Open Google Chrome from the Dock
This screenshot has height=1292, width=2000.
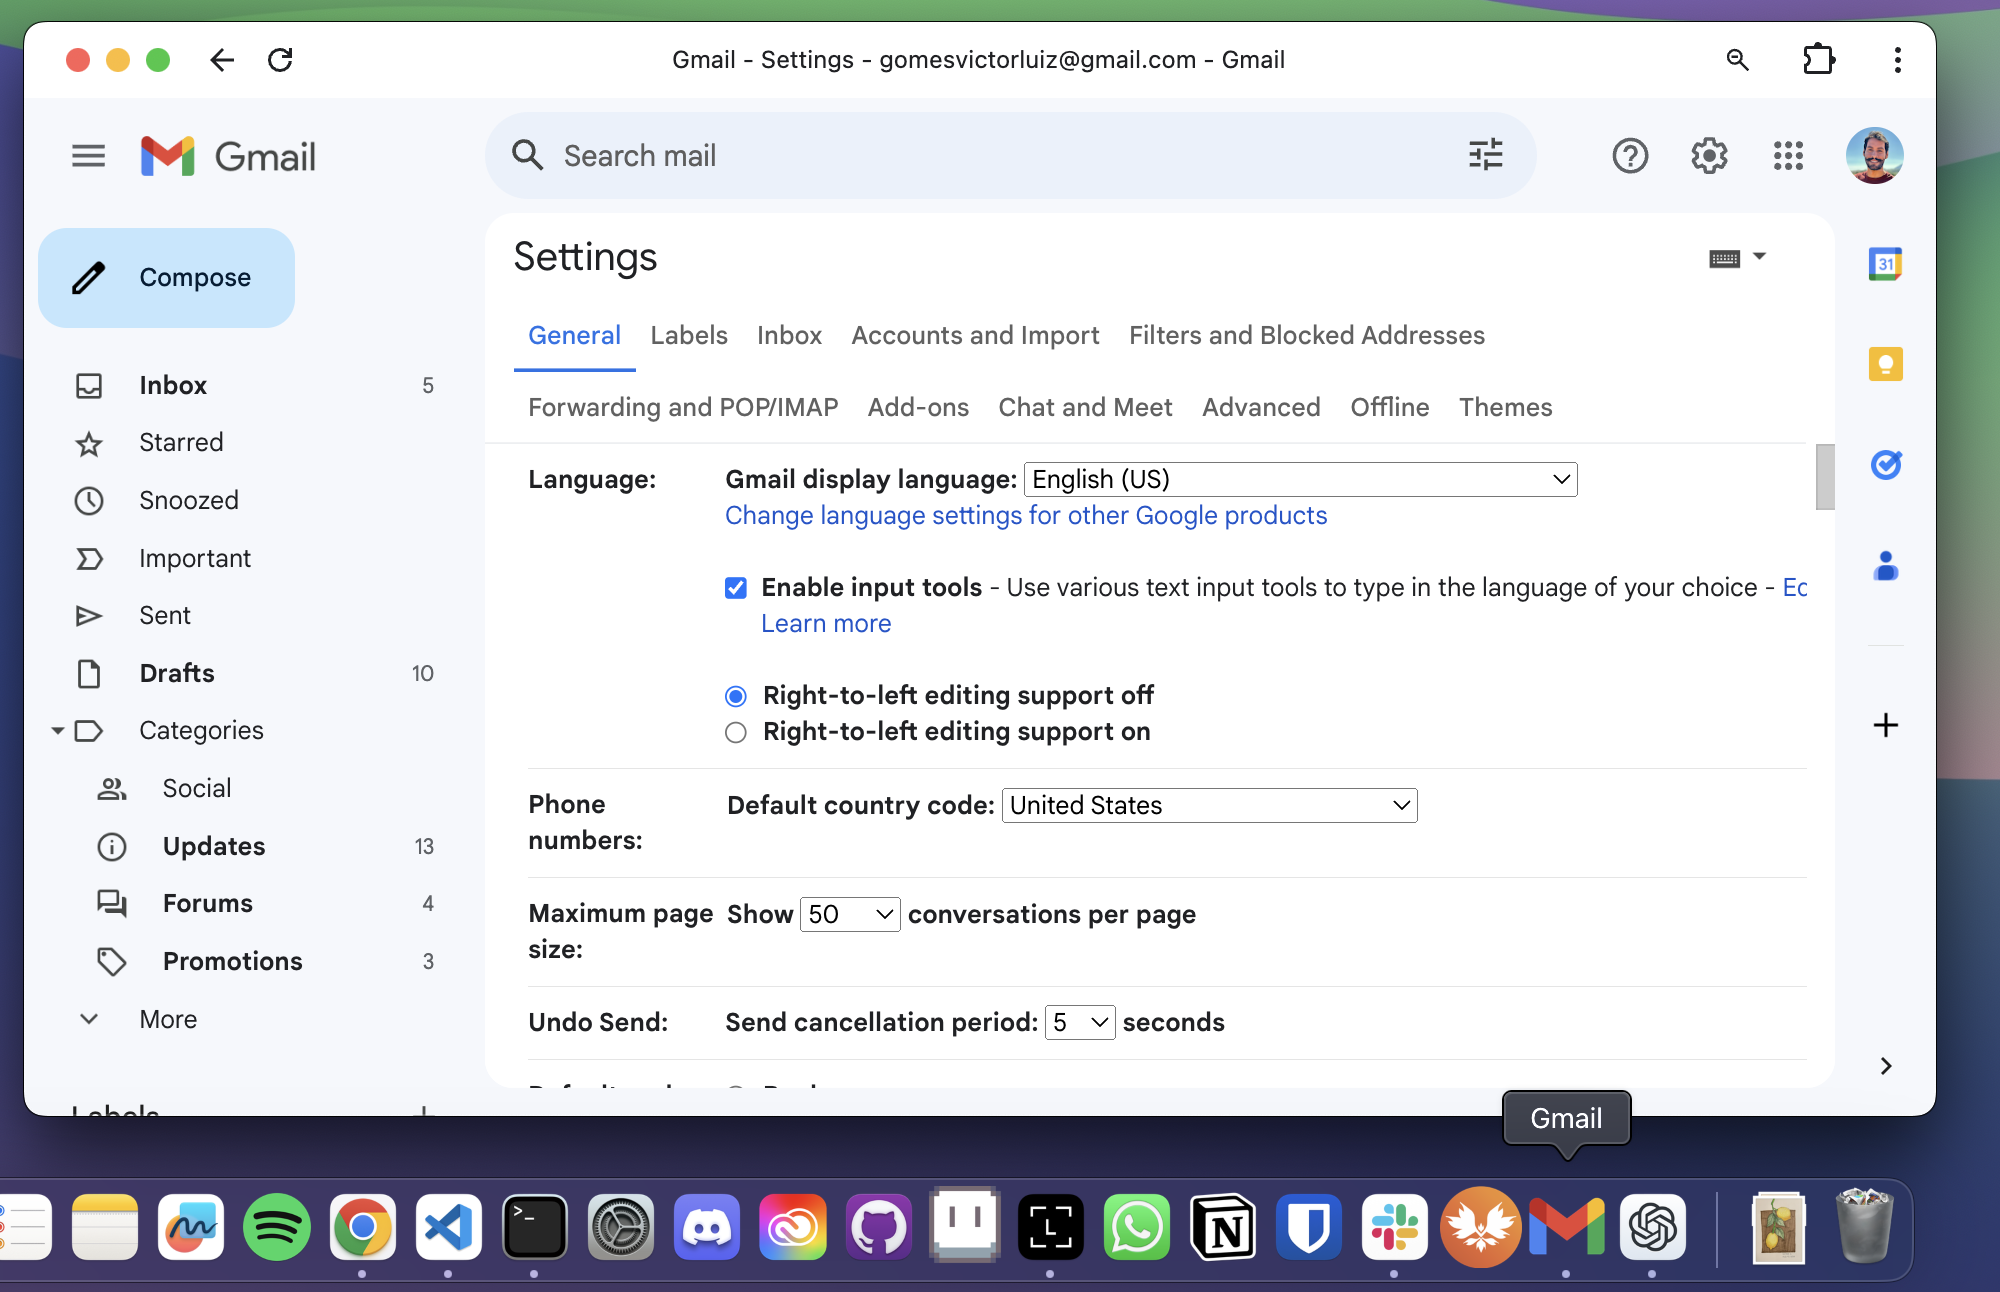click(x=363, y=1227)
